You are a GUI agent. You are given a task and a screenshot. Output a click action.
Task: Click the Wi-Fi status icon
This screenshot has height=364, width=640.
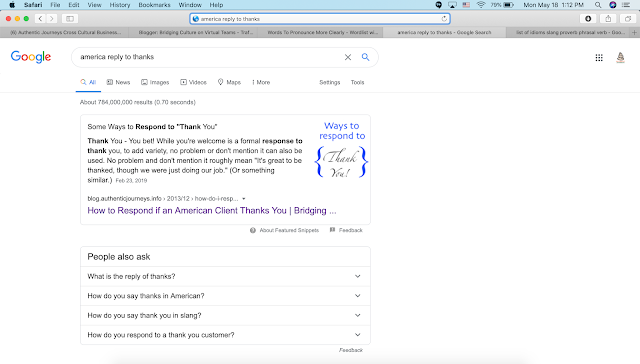click(481, 5)
